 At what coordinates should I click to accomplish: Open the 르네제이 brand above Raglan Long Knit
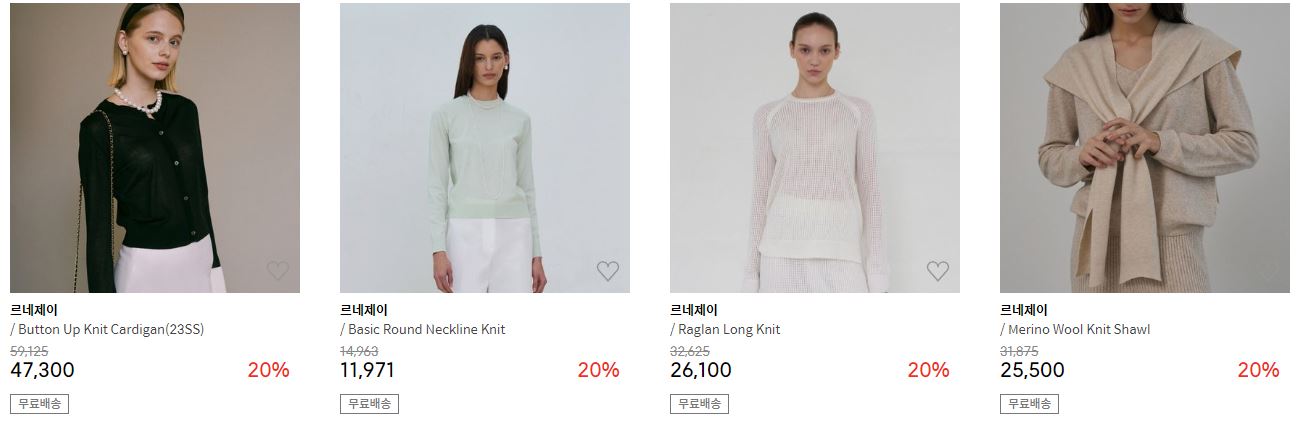[694, 310]
